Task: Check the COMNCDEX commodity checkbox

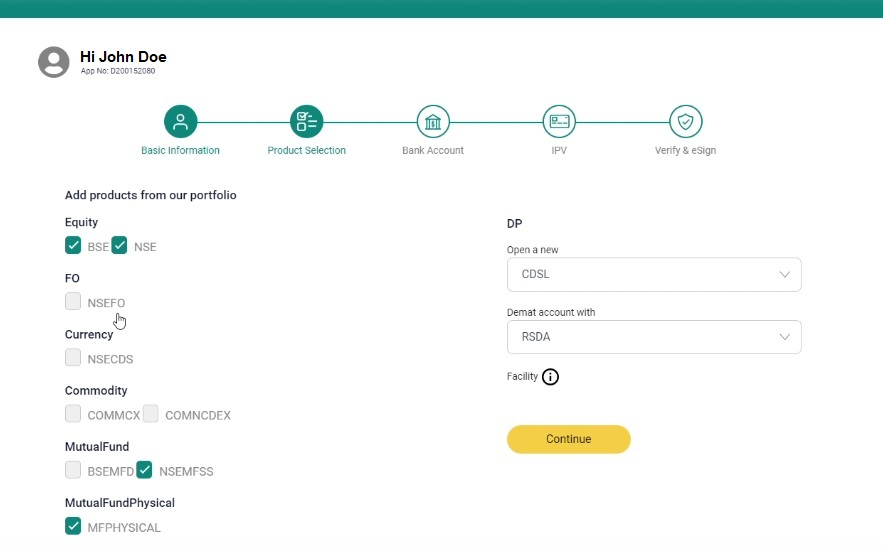Action: pos(150,414)
